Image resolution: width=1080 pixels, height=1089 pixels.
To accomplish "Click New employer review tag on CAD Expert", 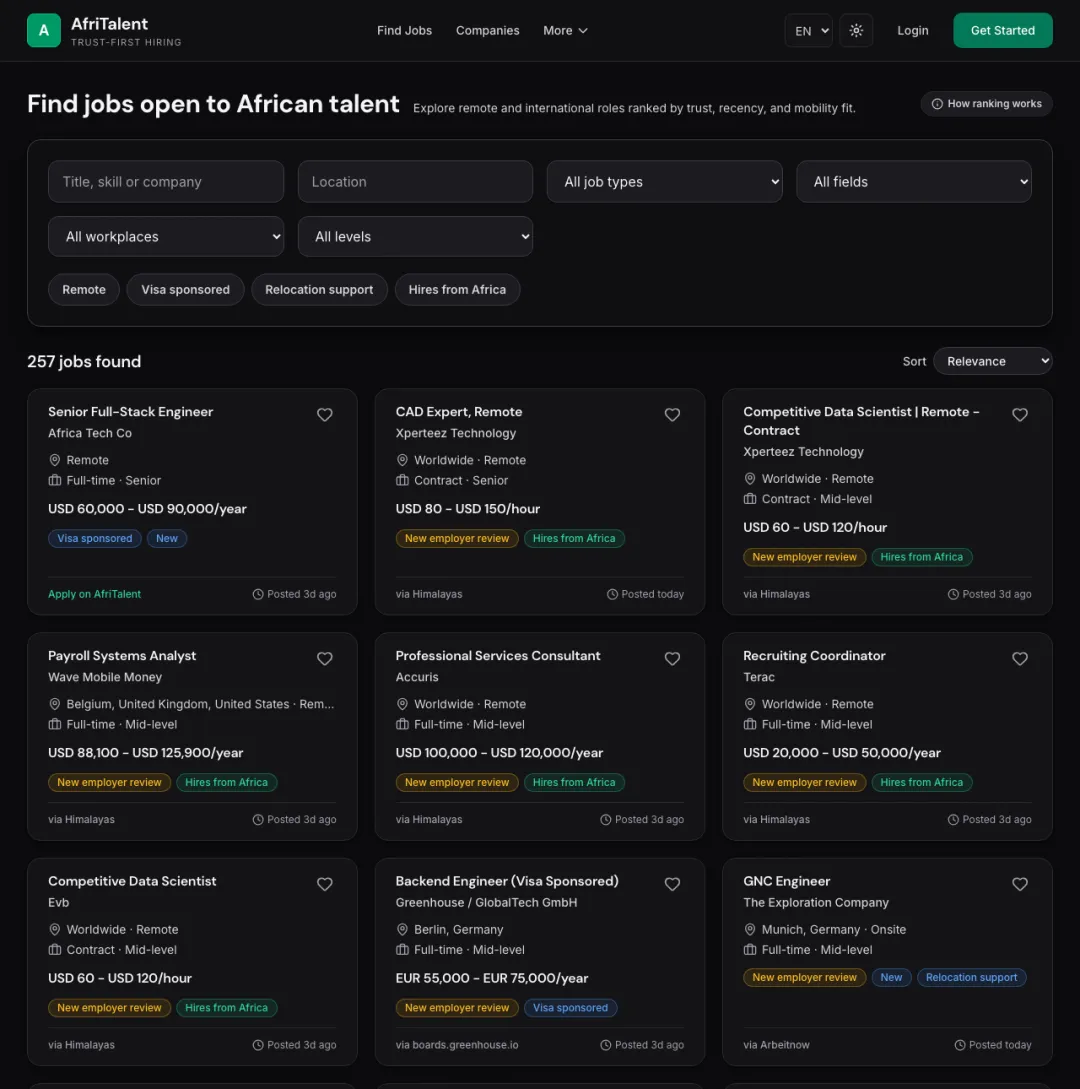I will (457, 538).
